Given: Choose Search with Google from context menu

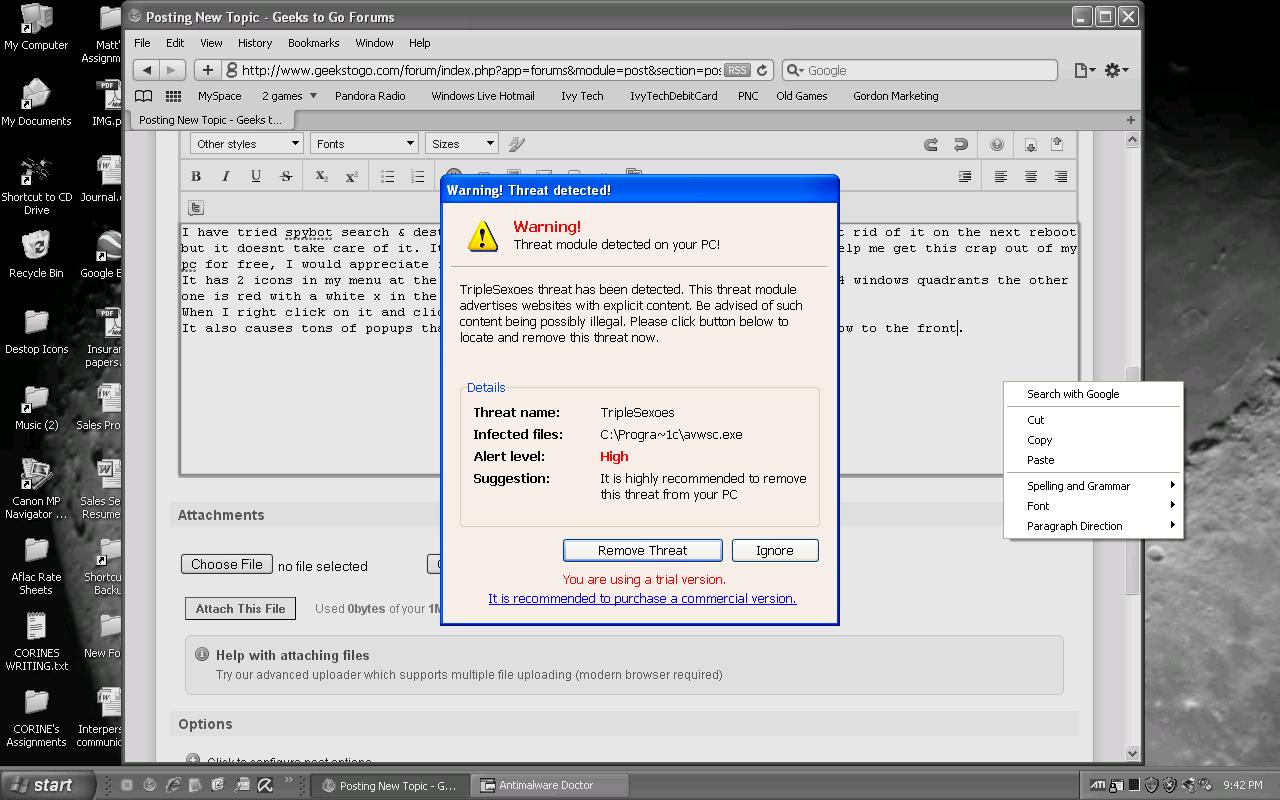Looking at the screenshot, I should pos(1093,394).
